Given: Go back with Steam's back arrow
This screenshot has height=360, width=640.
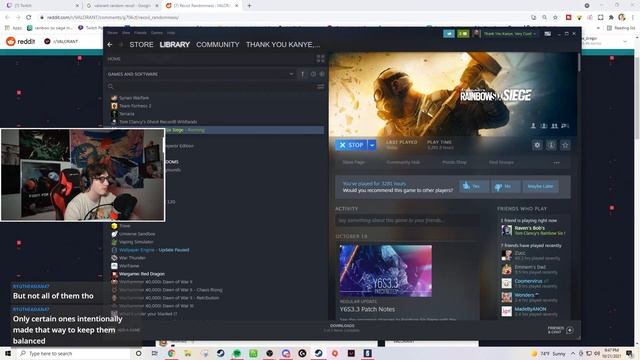Looking at the screenshot, I should (x=110, y=44).
